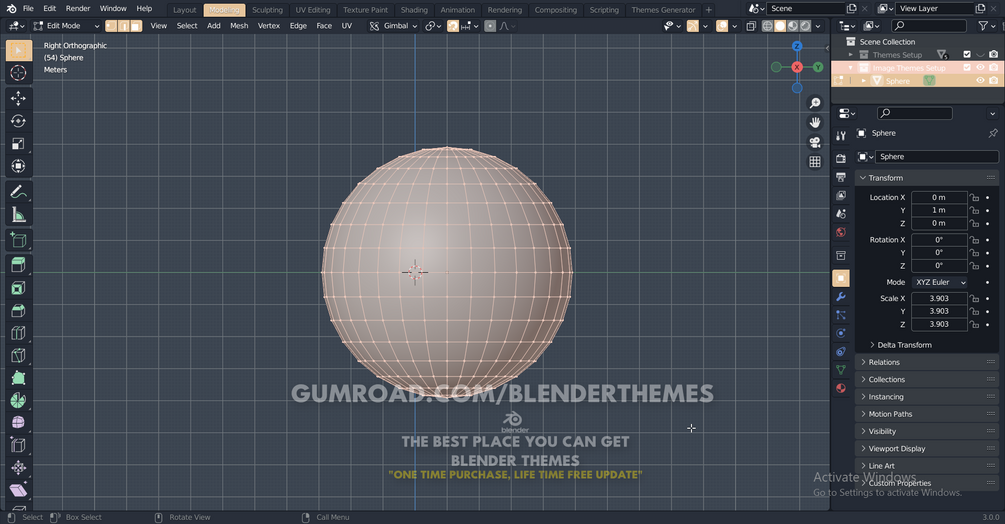Expand Themes Setup collection in outliner
The height and width of the screenshot is (524, 1005).
[x=851, y=55]
